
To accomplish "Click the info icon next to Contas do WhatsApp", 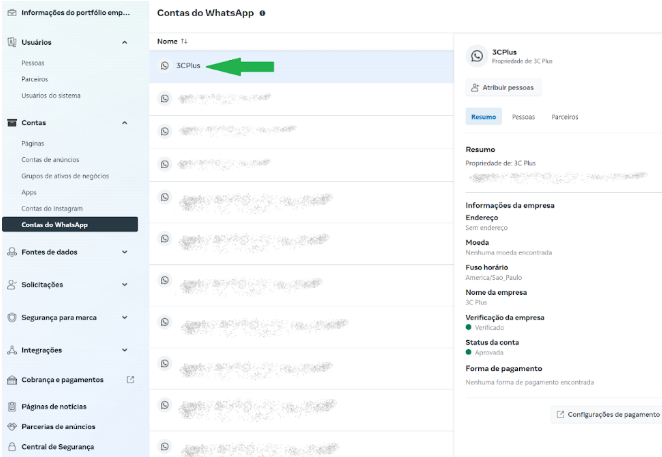I will click(x=262, y=13).
